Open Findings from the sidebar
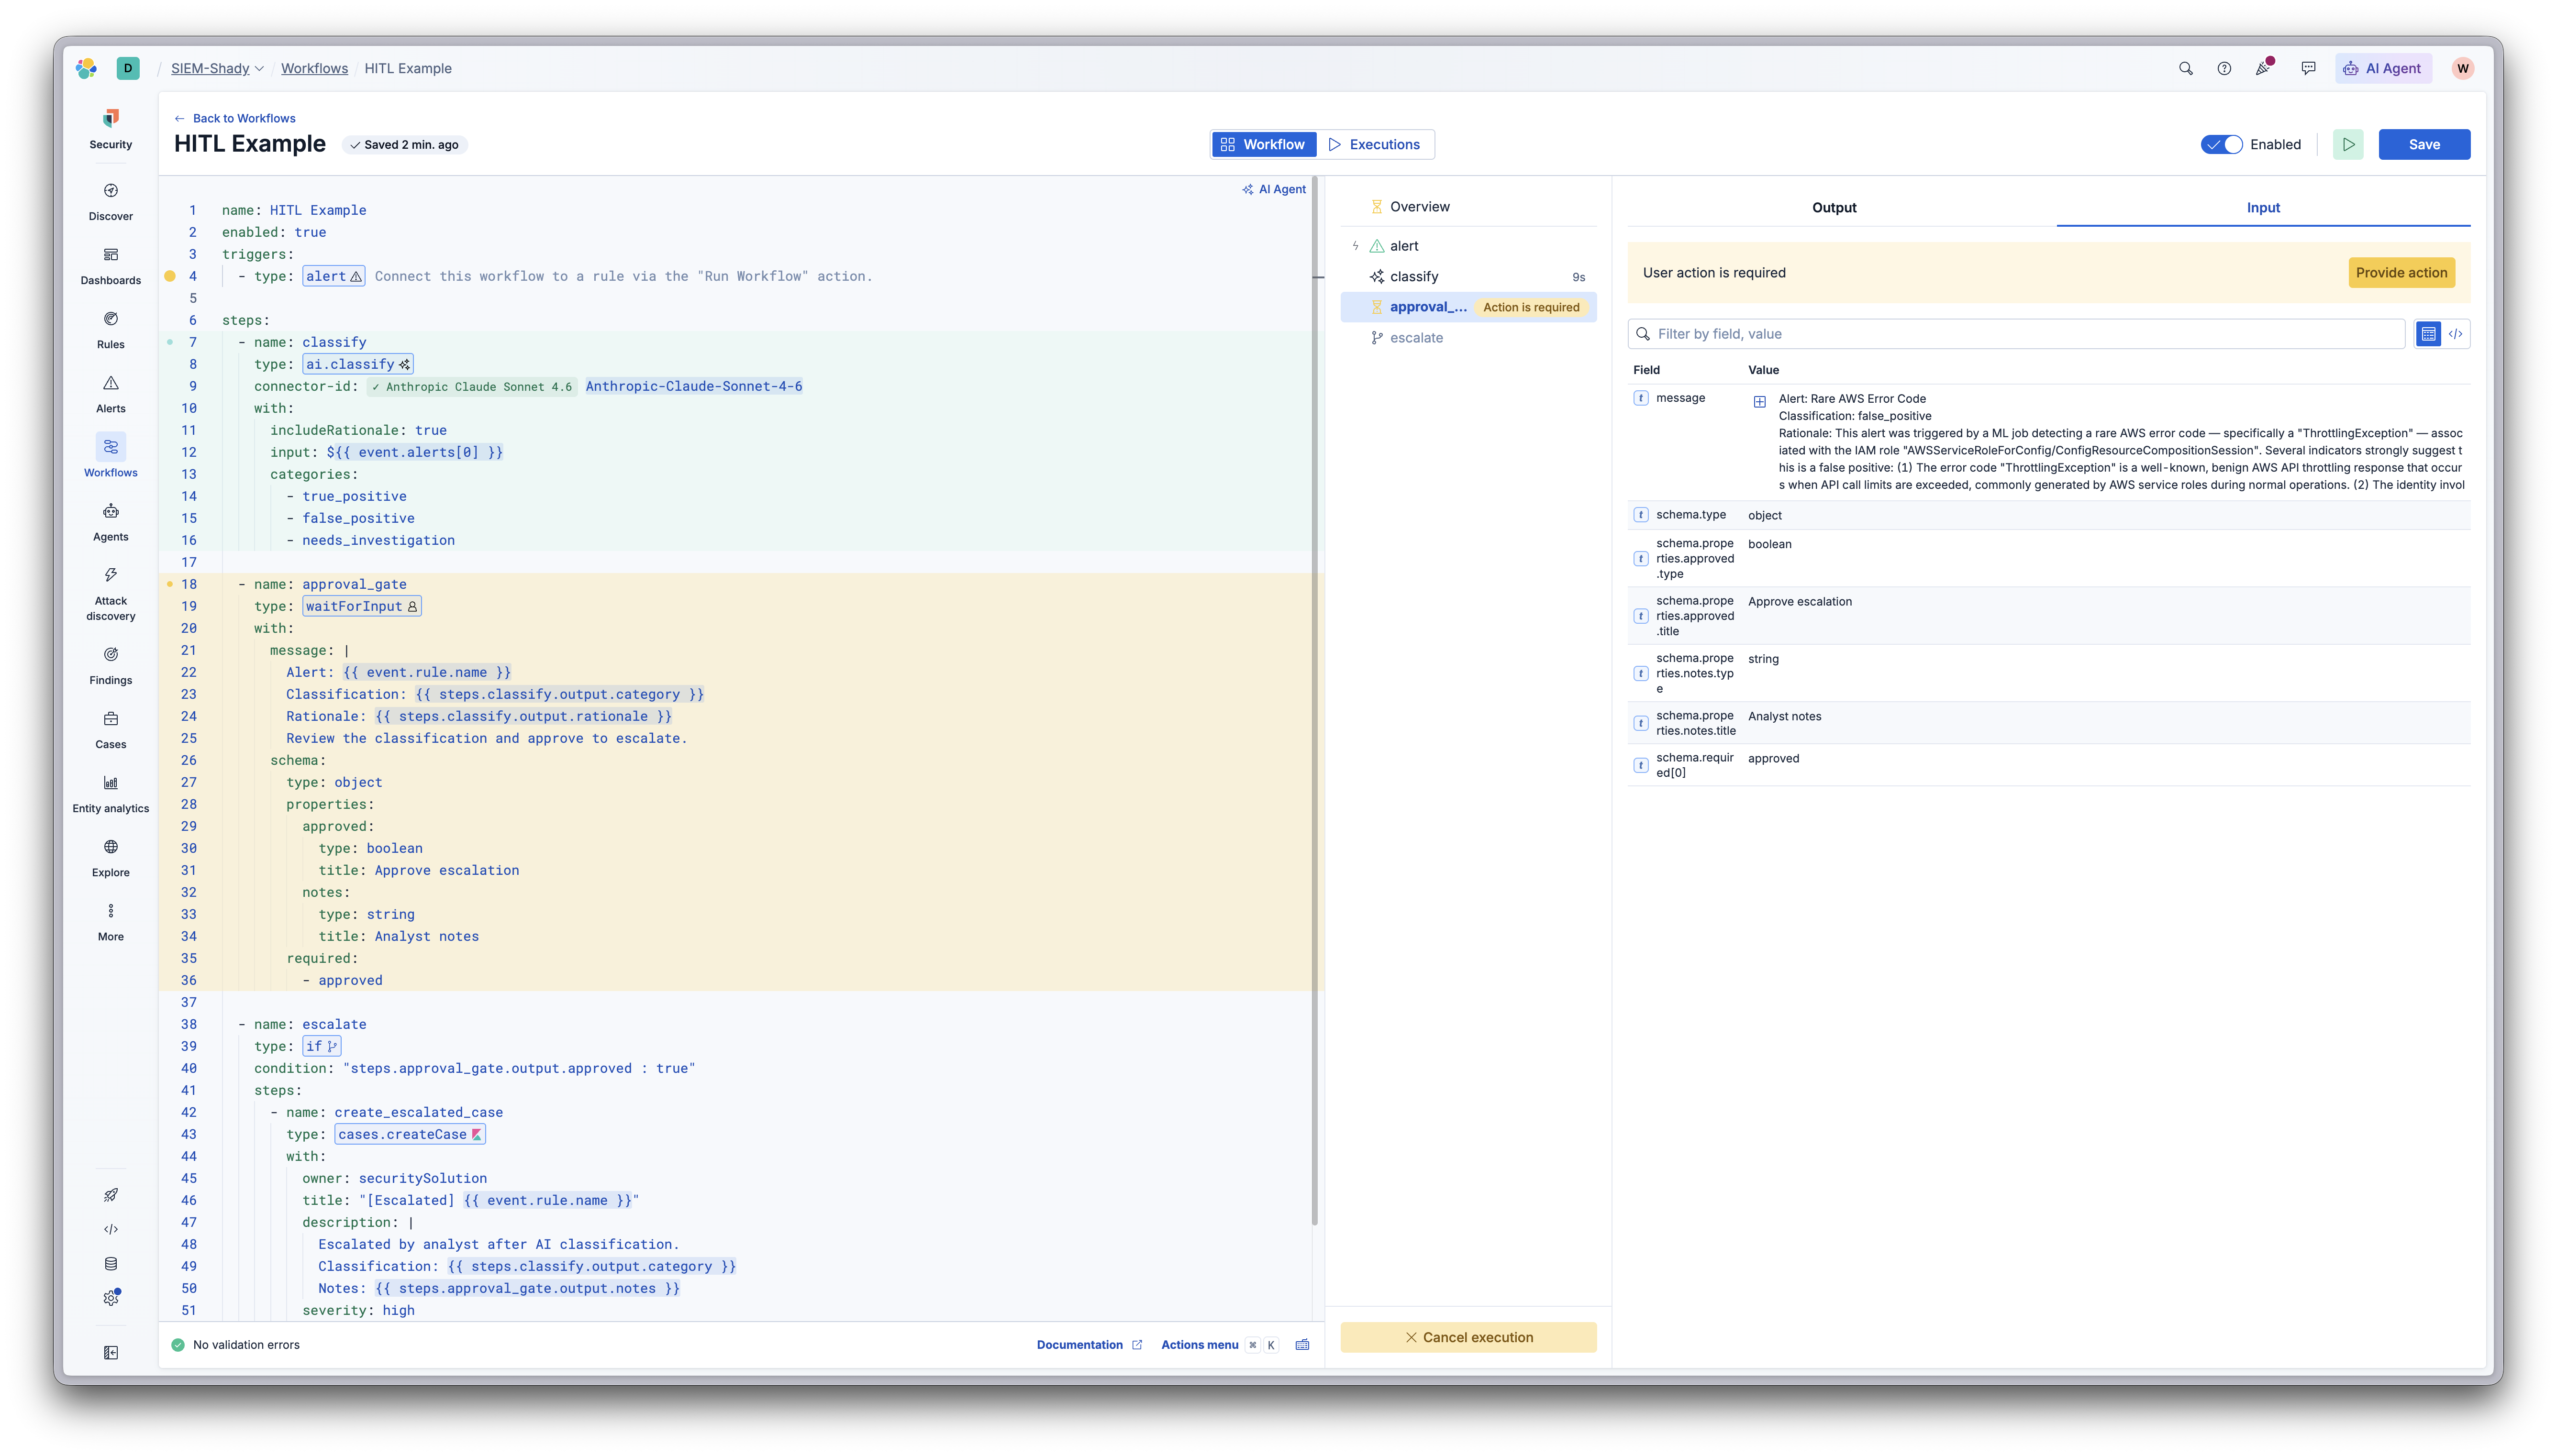Screen dimensions: 2557x1456 pos(110,666)
